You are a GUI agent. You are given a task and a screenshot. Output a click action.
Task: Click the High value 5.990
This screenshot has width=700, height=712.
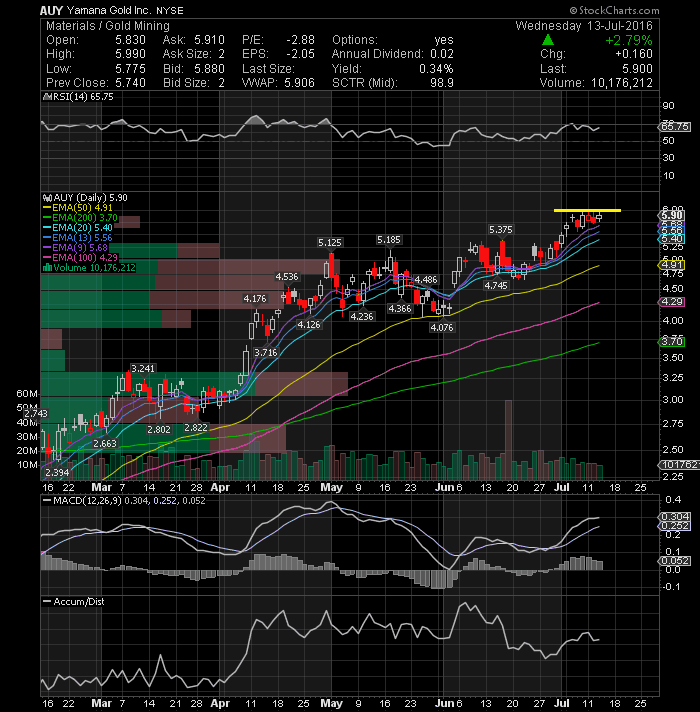click(x=130, y=54)
